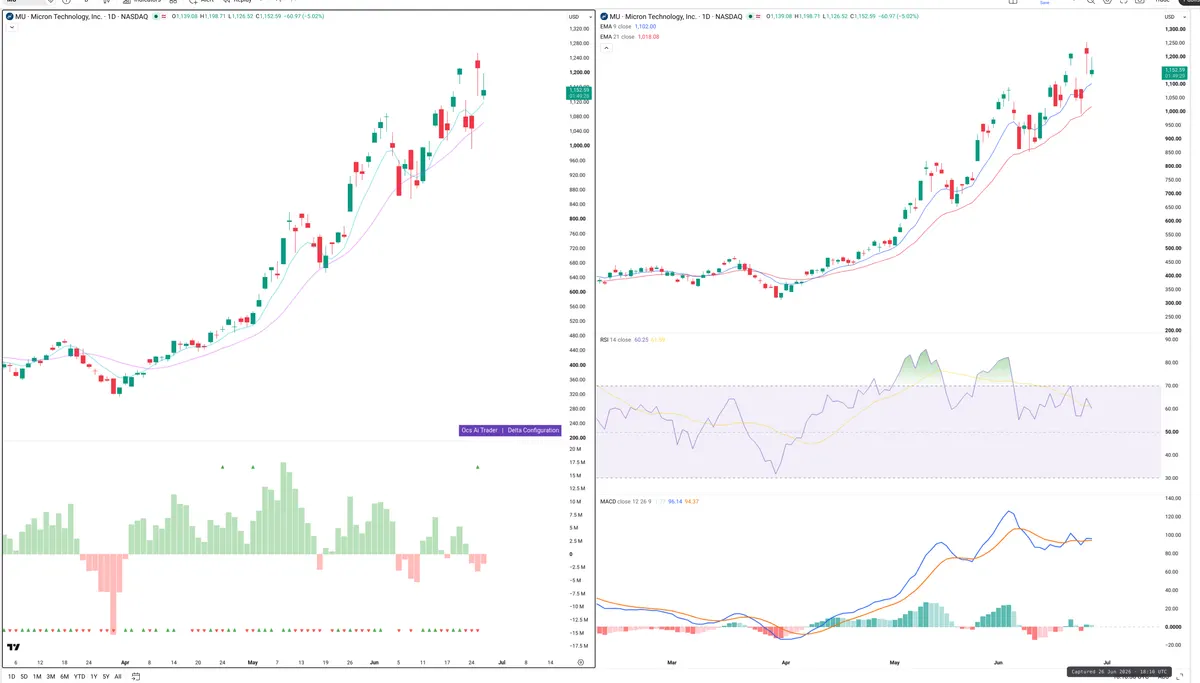The image size is (1200, 683).
Task: Click 70.00 level on RSI axis
Action: pyautogui.click(x=1173, y=386)
